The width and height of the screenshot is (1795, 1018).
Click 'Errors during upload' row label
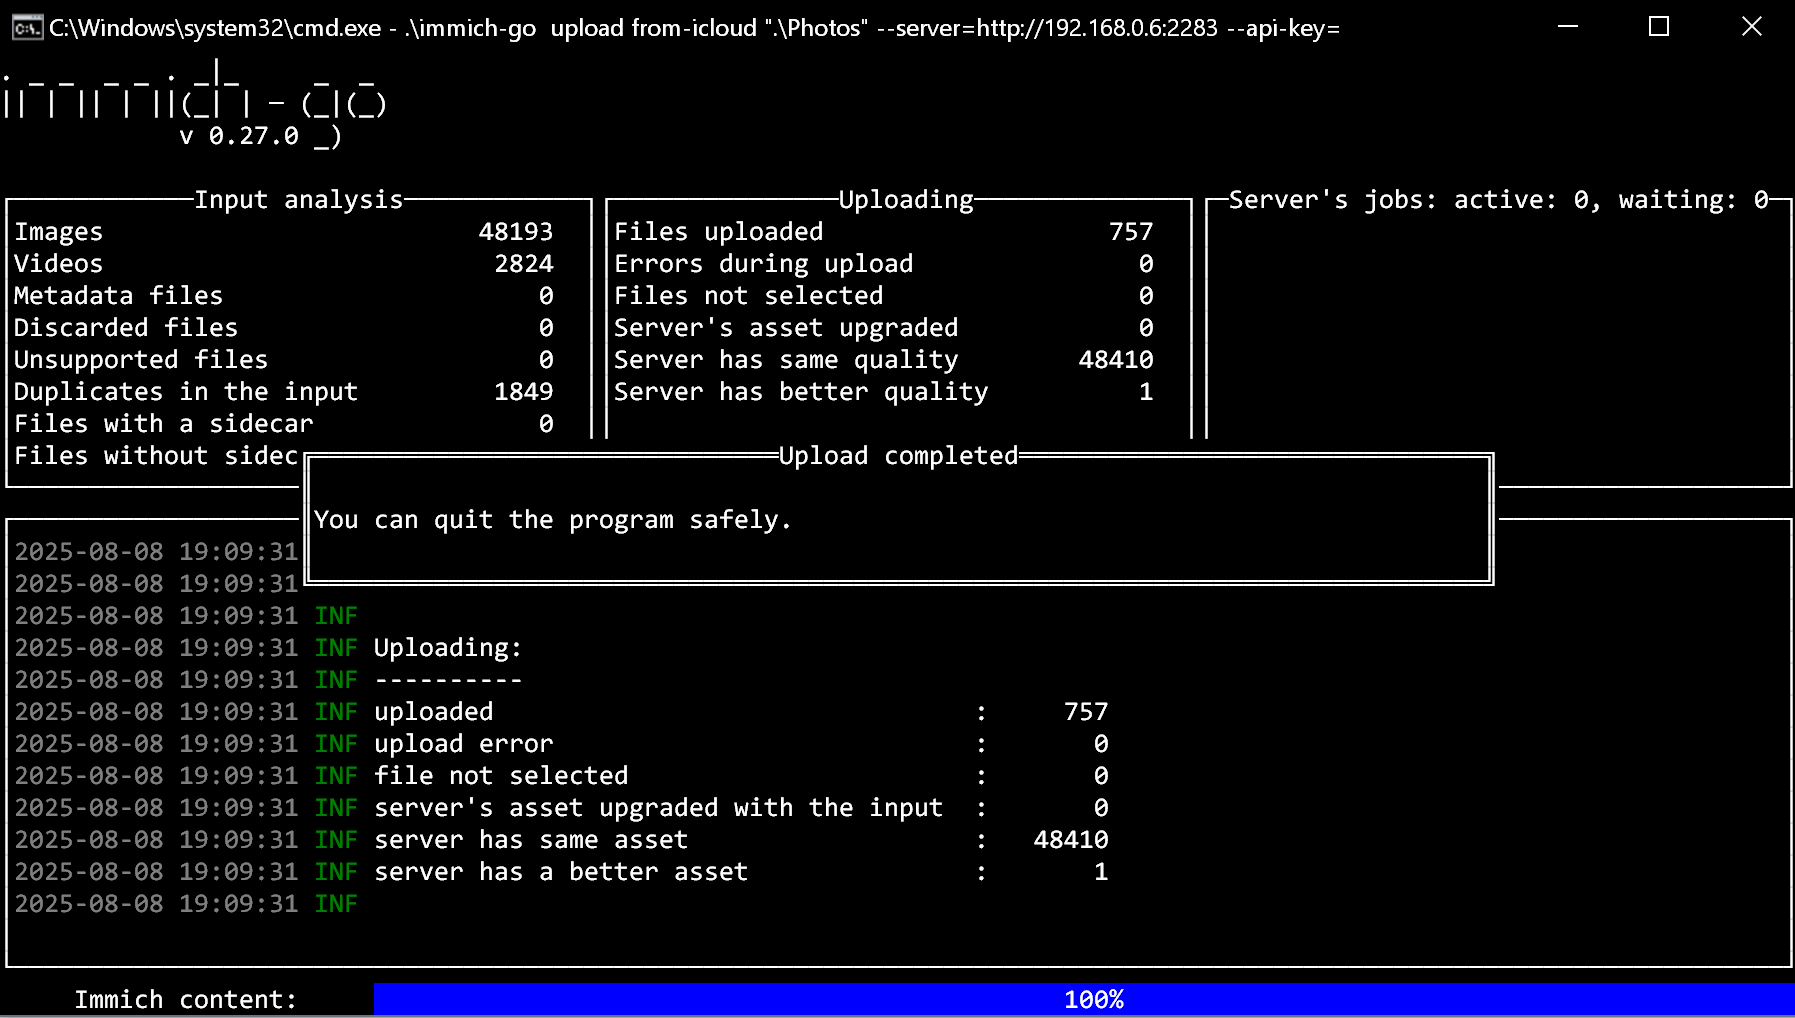click(x=764, y=264)
